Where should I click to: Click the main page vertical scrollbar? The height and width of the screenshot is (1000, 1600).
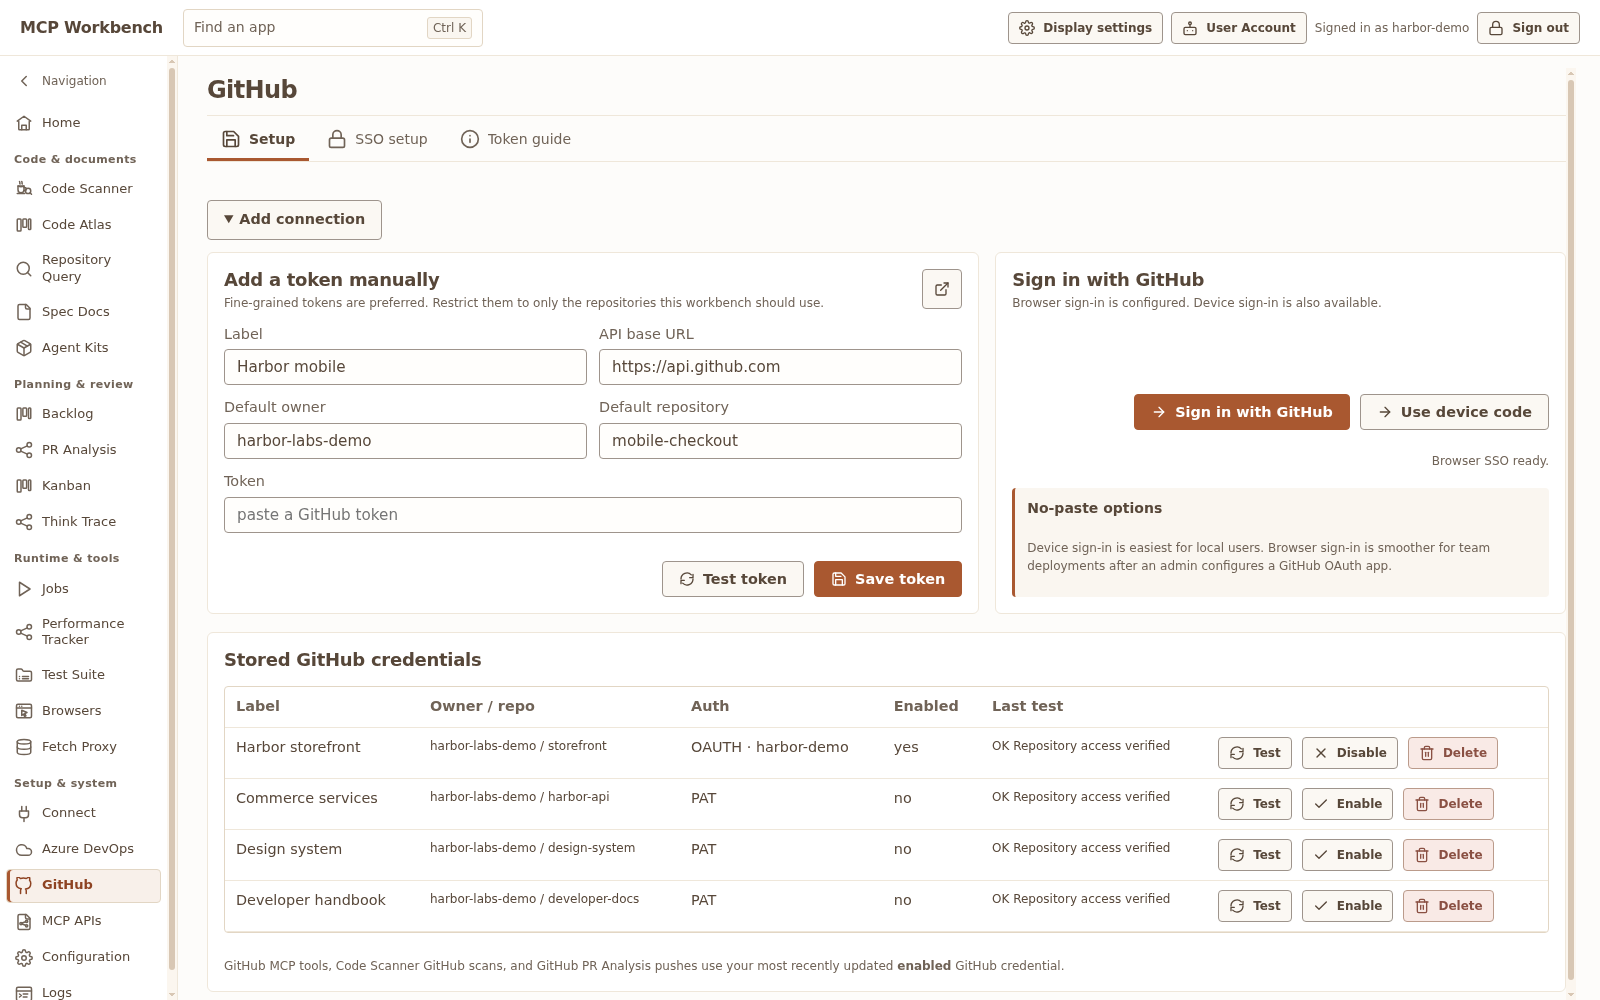click(1571, 530)
